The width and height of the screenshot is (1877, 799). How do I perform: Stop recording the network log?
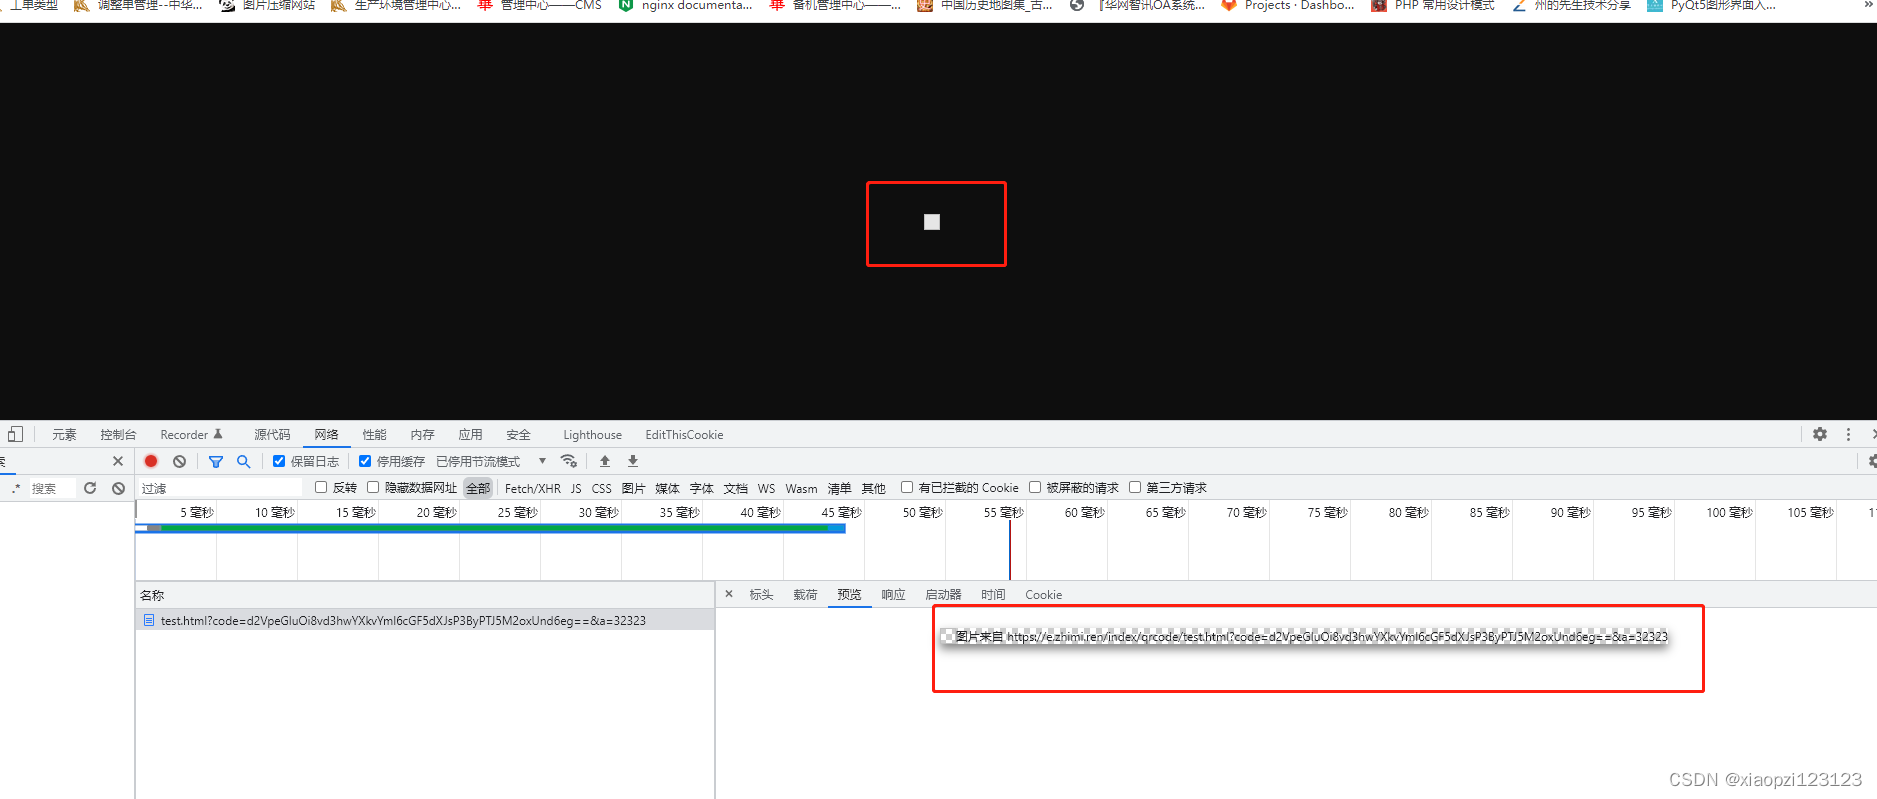coord(151,461)
